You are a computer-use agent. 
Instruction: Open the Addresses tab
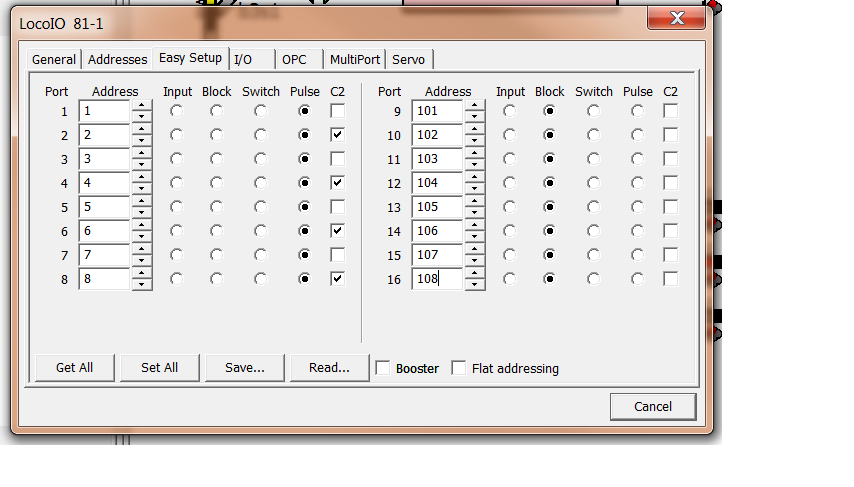point(117,59)
